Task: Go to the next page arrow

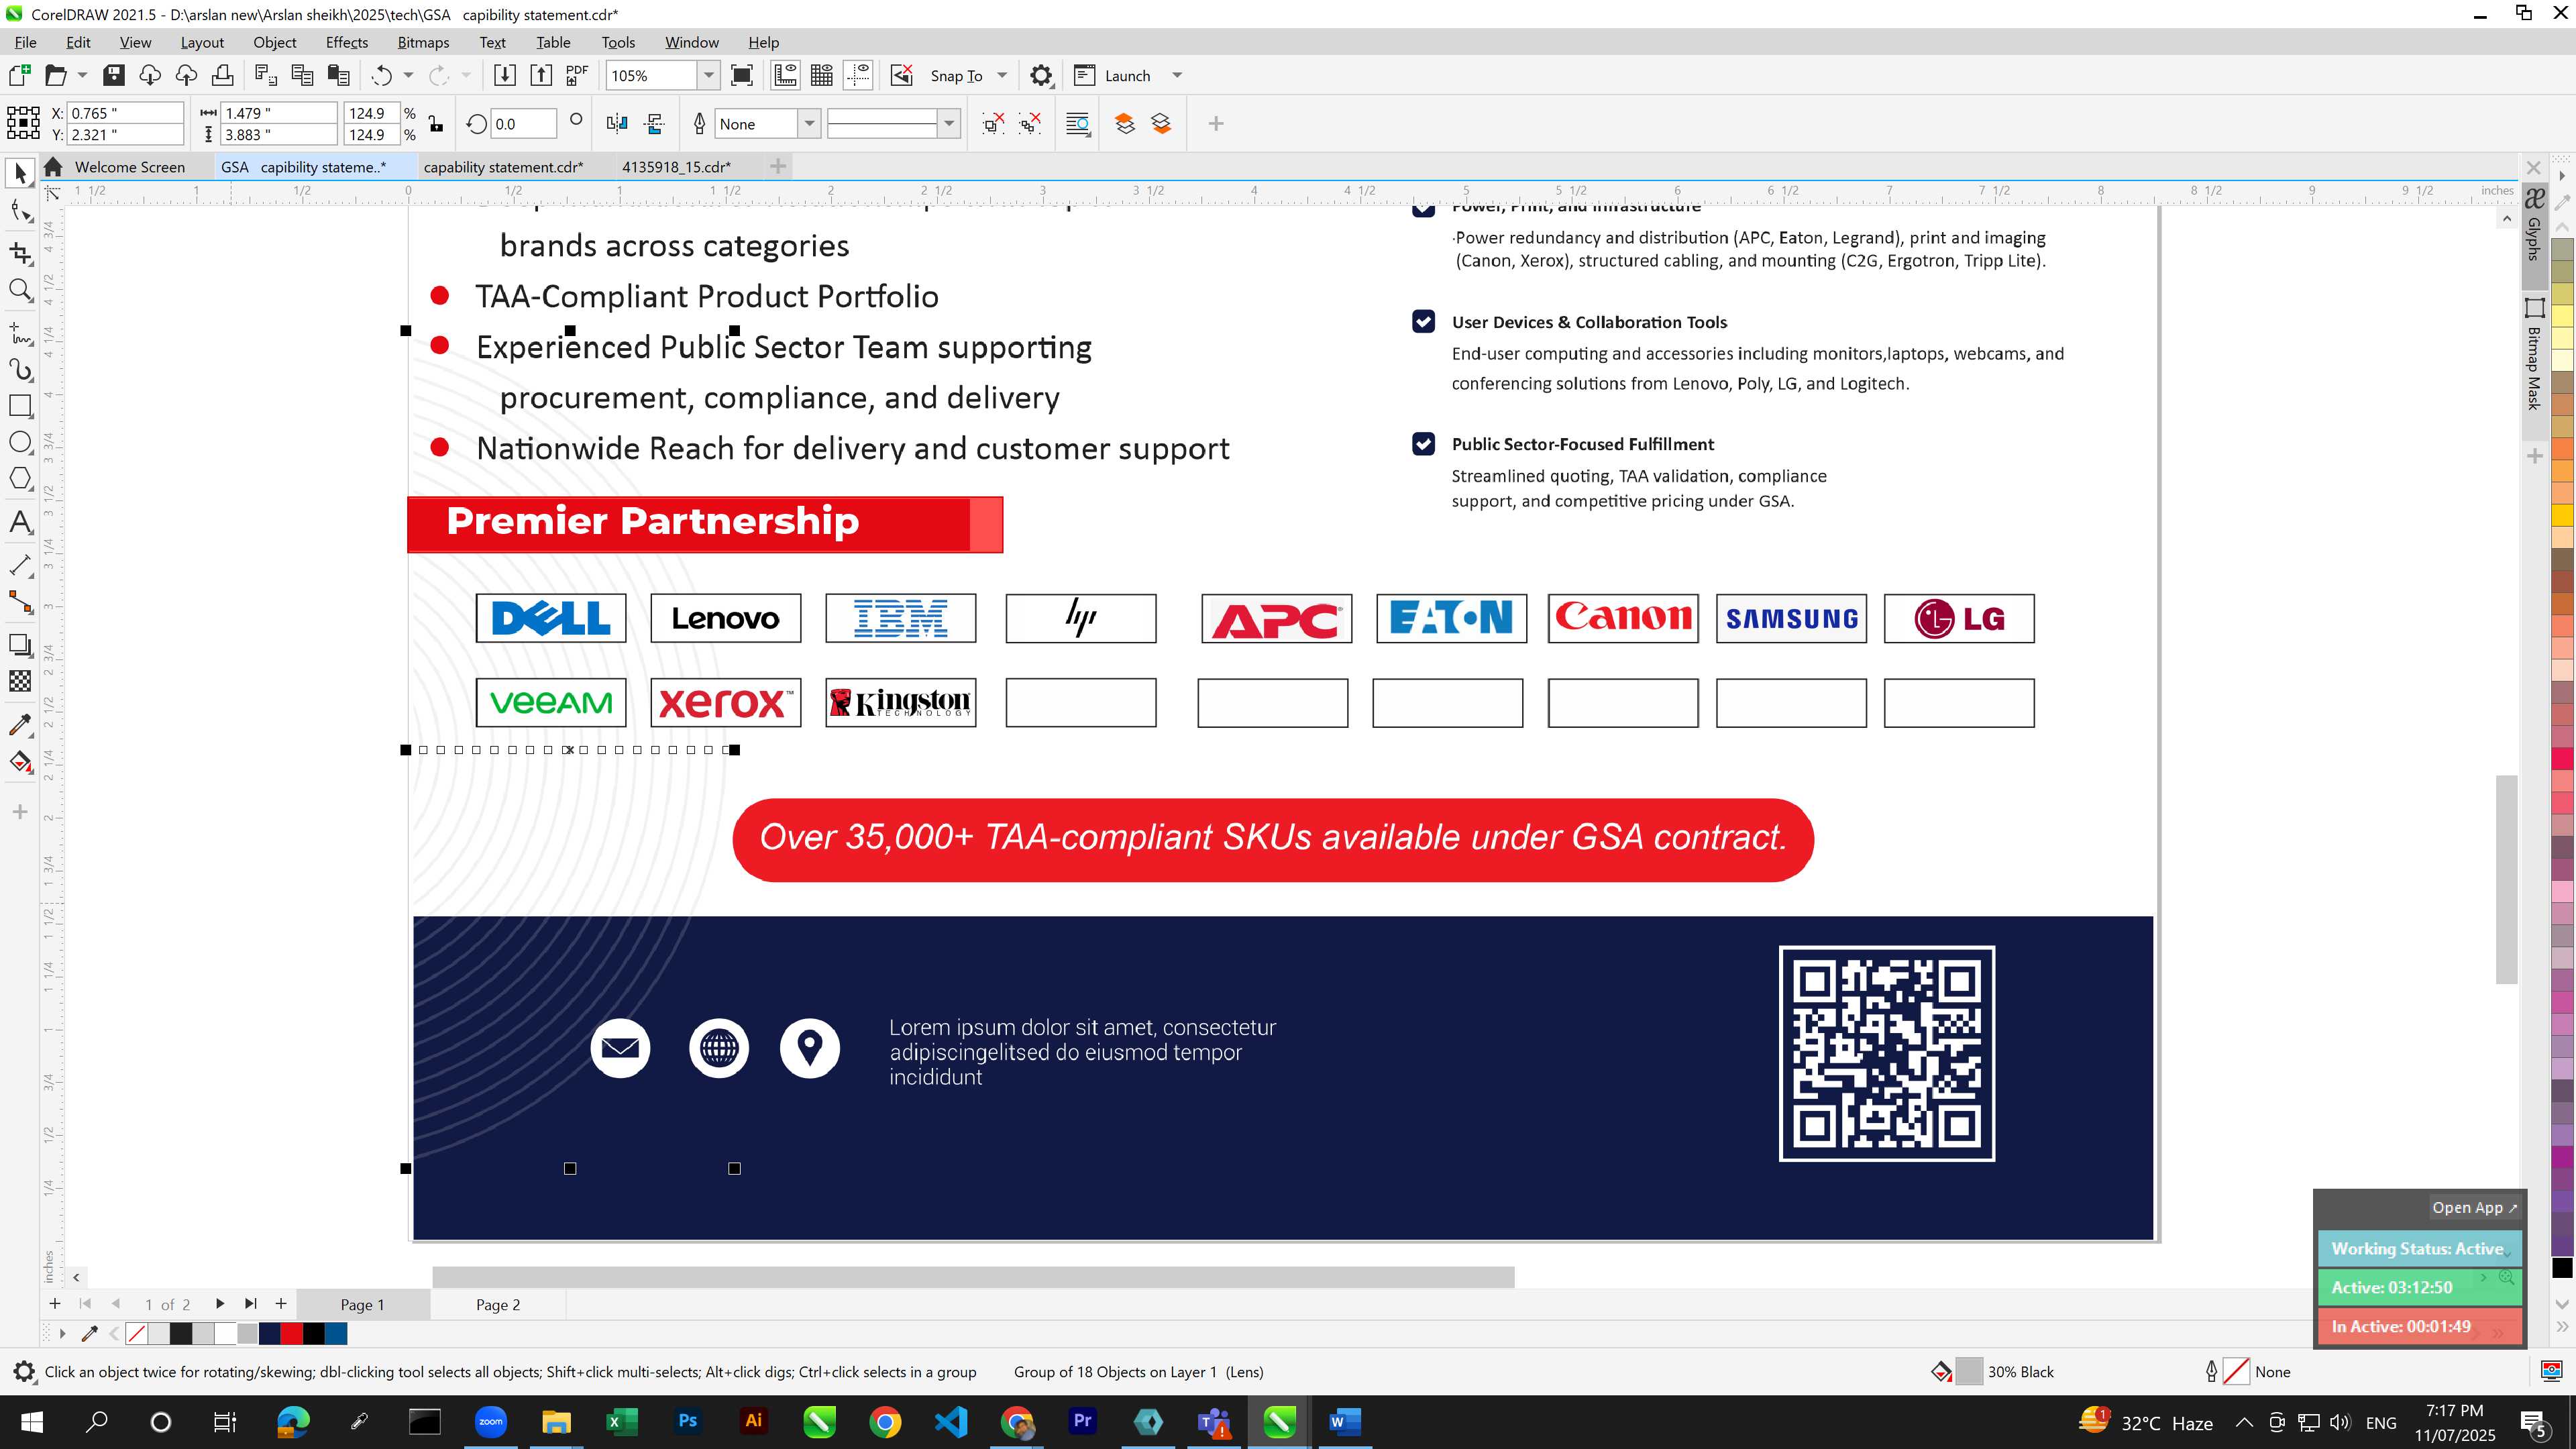Action: pyautogui.click(x=219, y=1304)
